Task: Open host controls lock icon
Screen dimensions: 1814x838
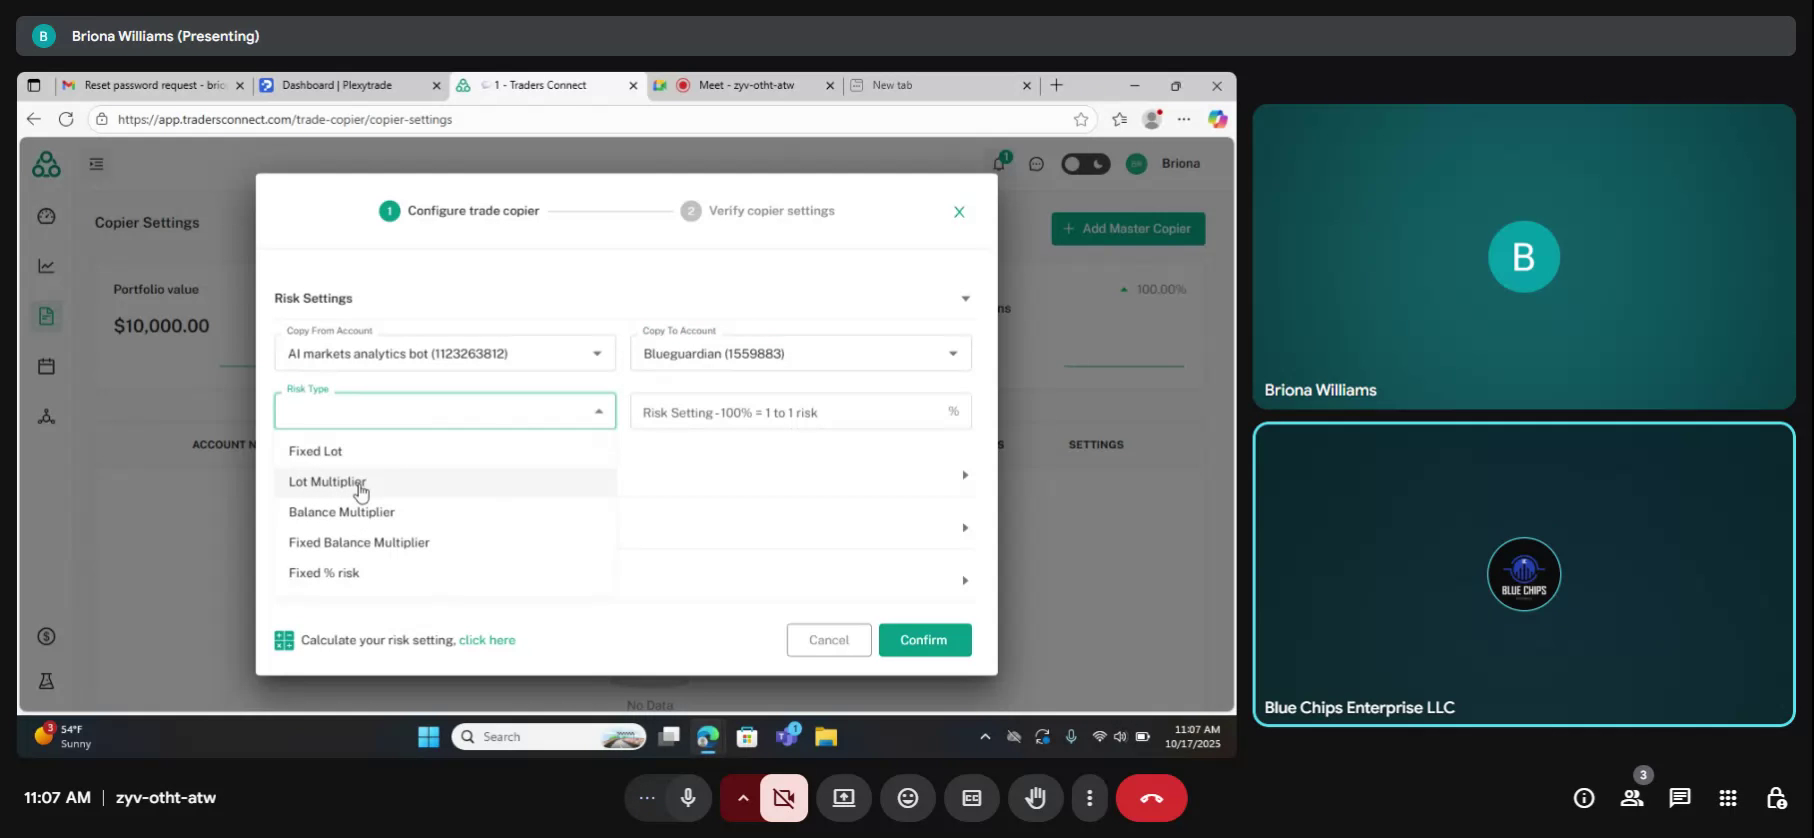Action: coord(1776,798)
